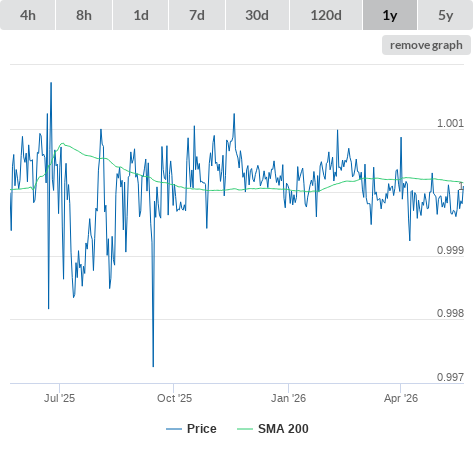Click the green SMA 200 legend line marker
The height and width of the screenshot is (455, 474).
(x=245, y=429)
